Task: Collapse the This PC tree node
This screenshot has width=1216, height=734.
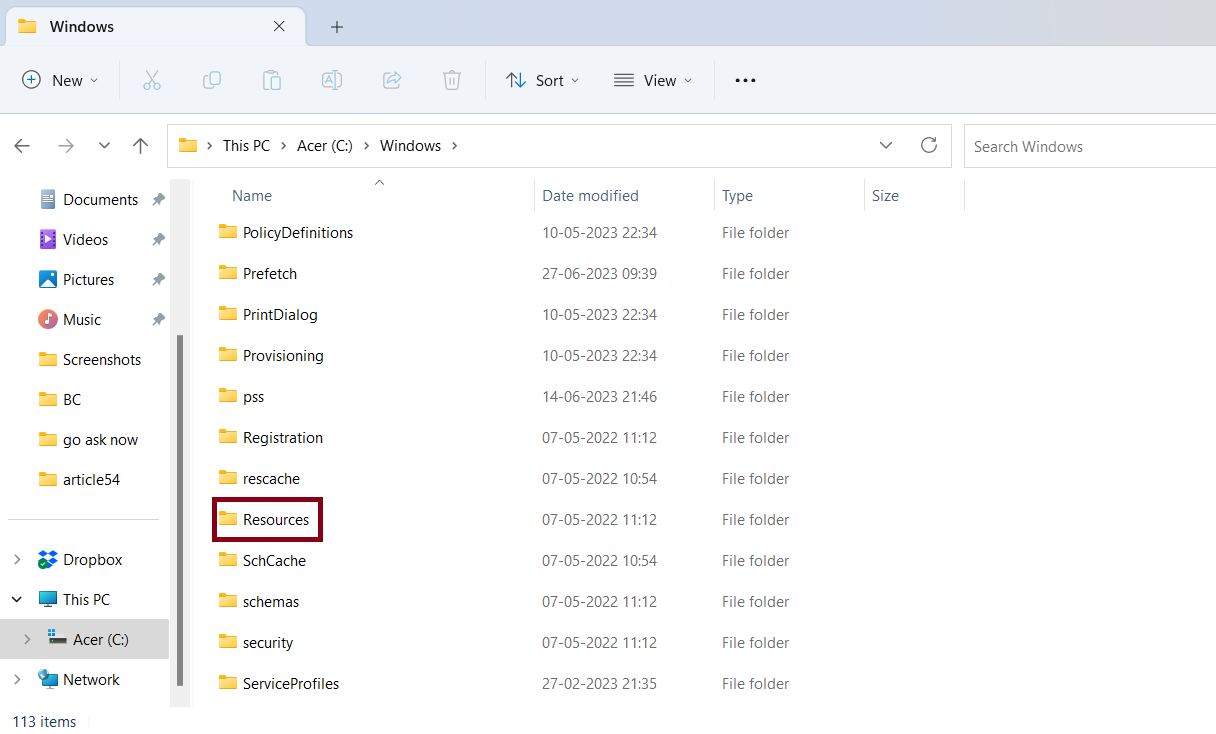Action: [17, 600]
